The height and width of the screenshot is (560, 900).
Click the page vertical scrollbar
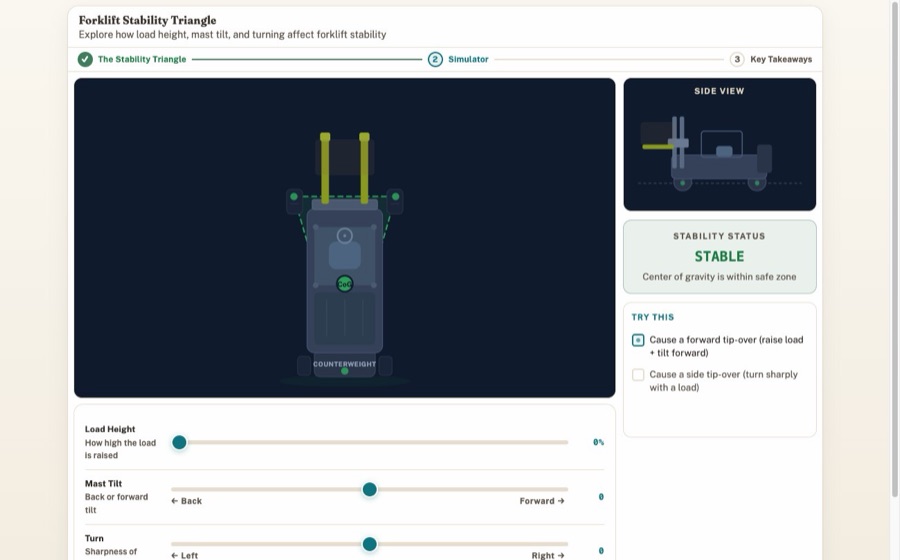895,250
